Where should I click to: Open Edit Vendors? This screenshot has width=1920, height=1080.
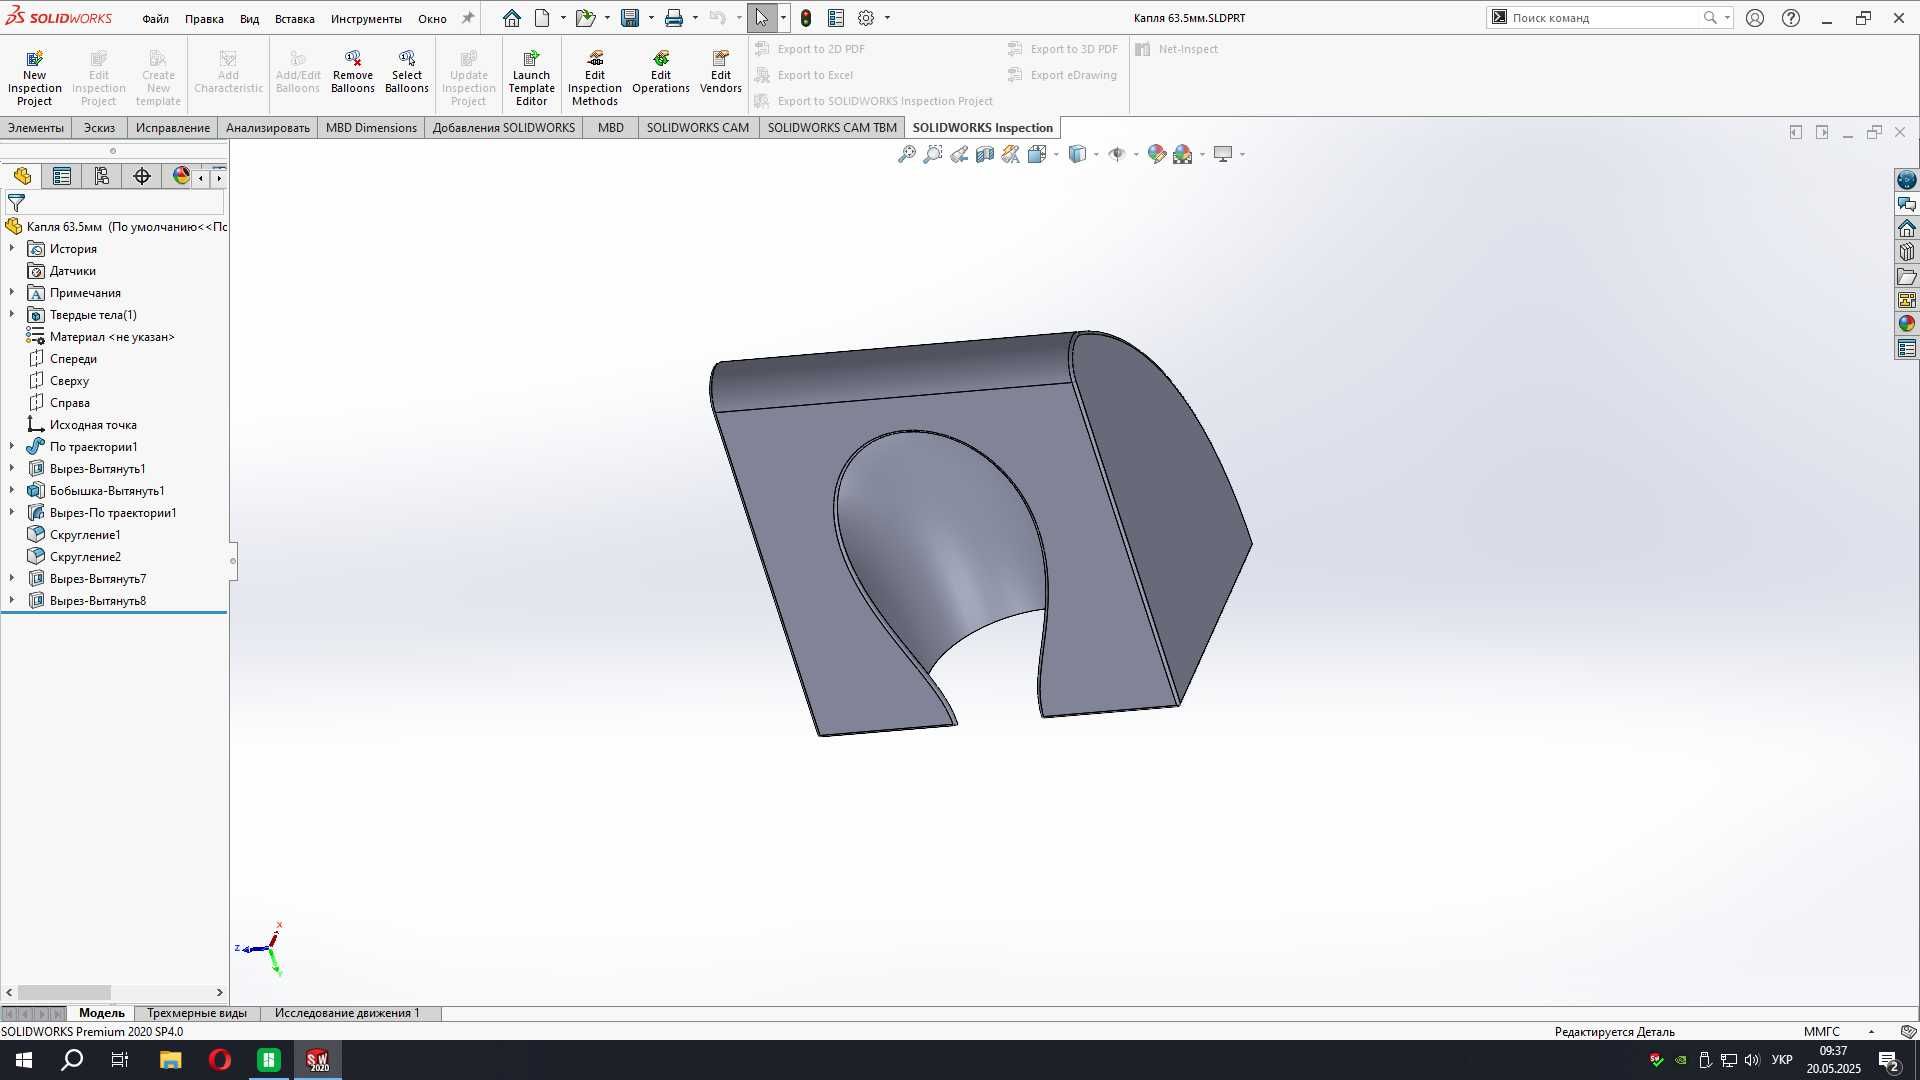click(x=721, y=71)
